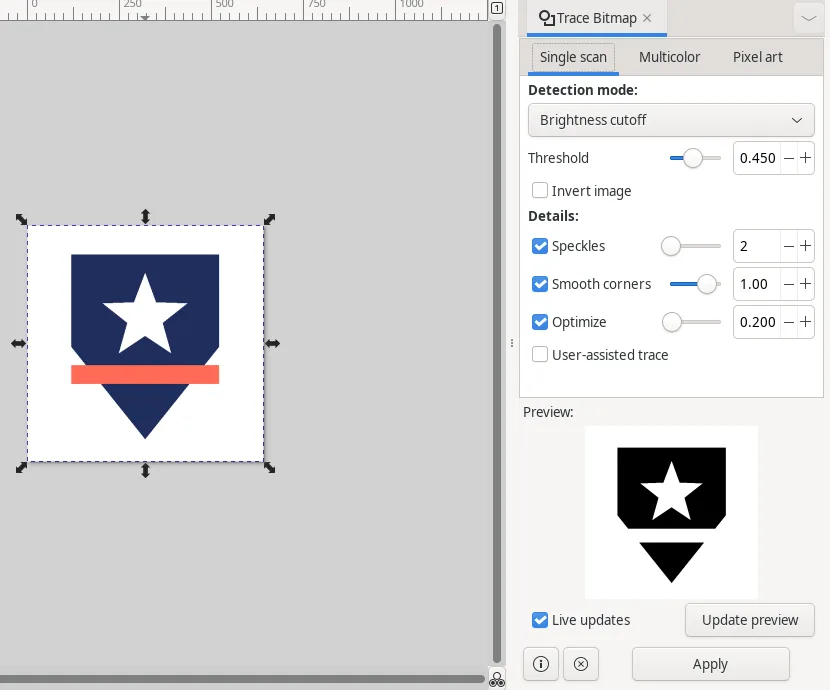Toggle the Live updates checkbox
This screenshot has height=690, width=830.
(539, 620)
